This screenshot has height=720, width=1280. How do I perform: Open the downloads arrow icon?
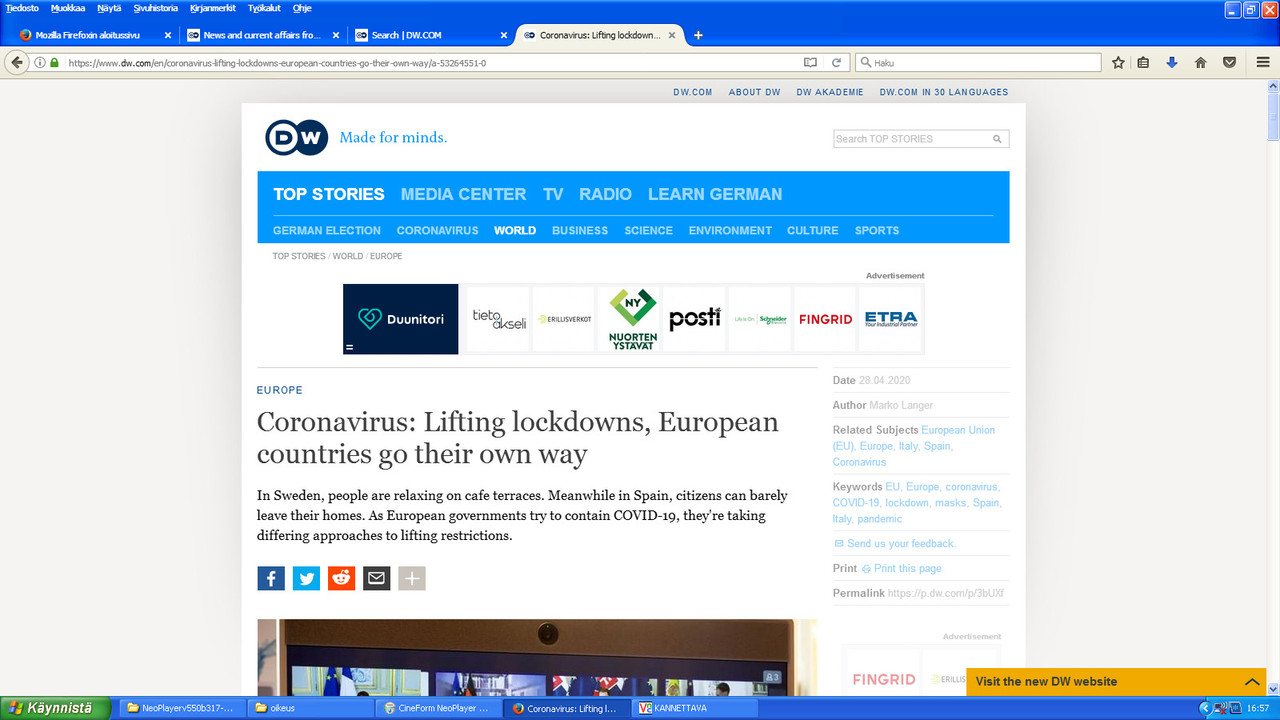1172,62
